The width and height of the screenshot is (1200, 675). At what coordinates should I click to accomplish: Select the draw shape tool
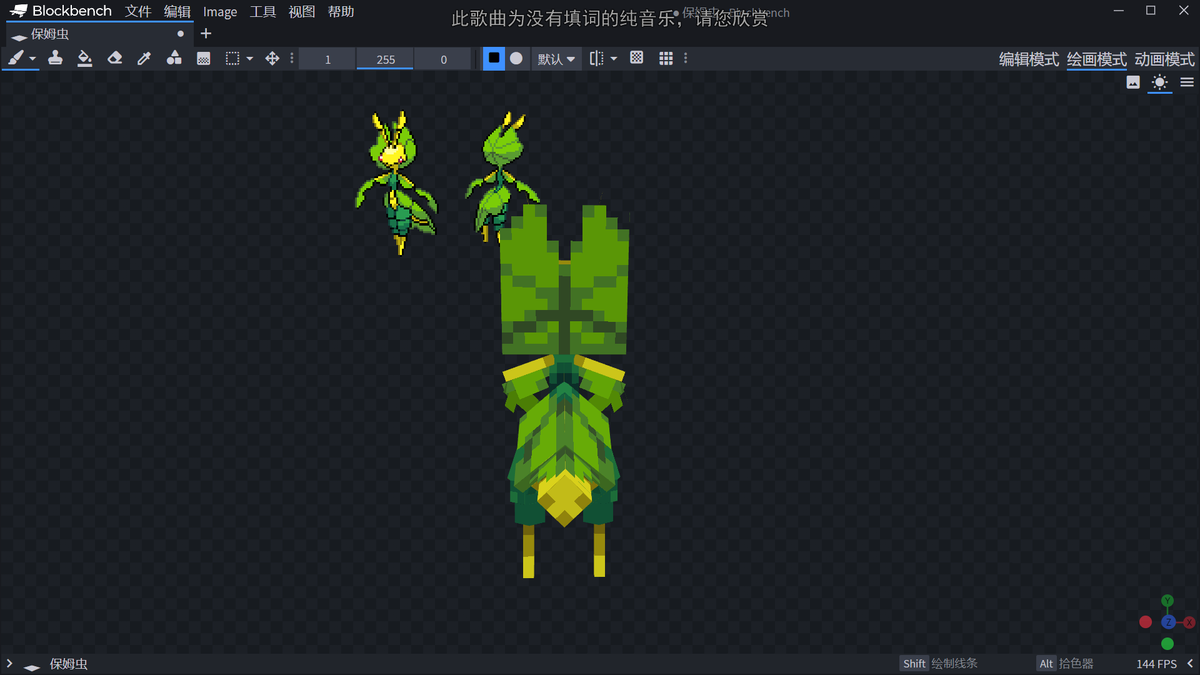174,58
